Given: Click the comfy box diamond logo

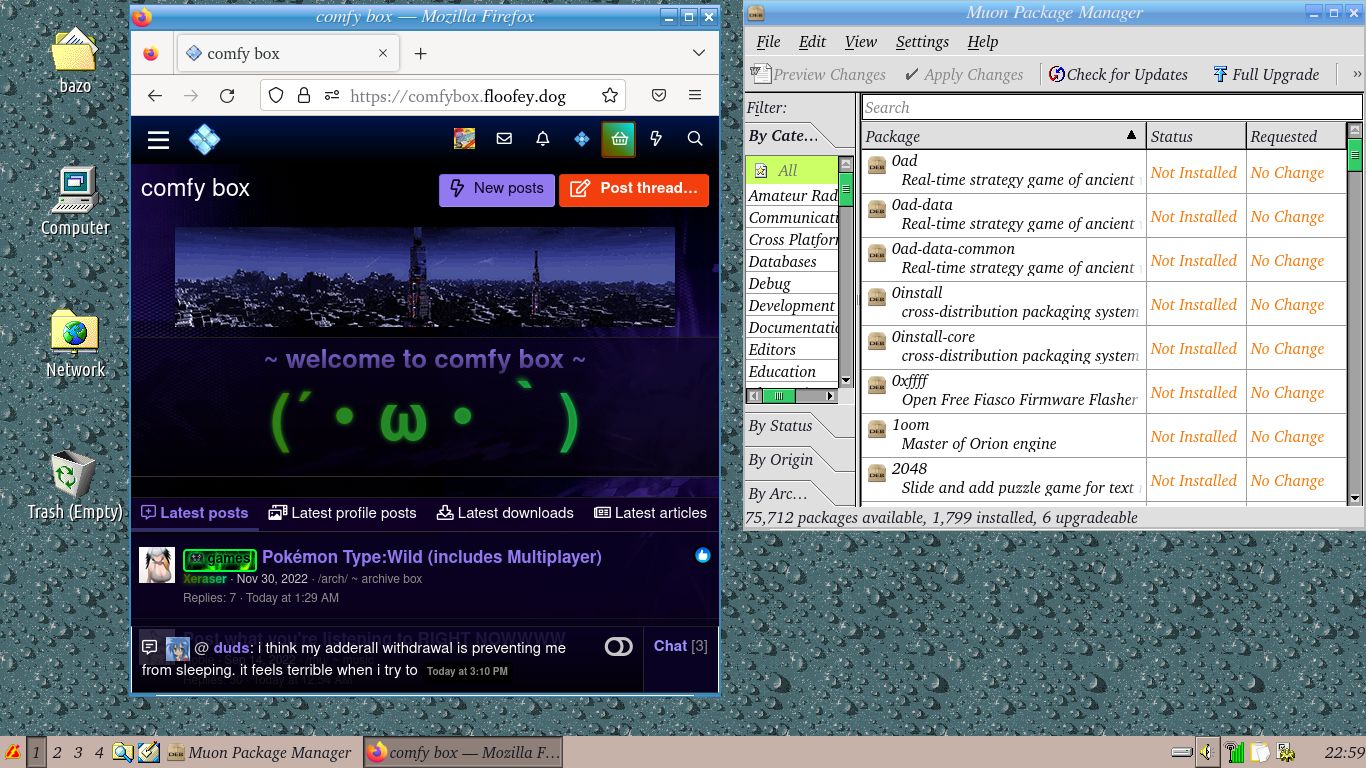Looking at the screenshot, I should click(x=204, y=140).
